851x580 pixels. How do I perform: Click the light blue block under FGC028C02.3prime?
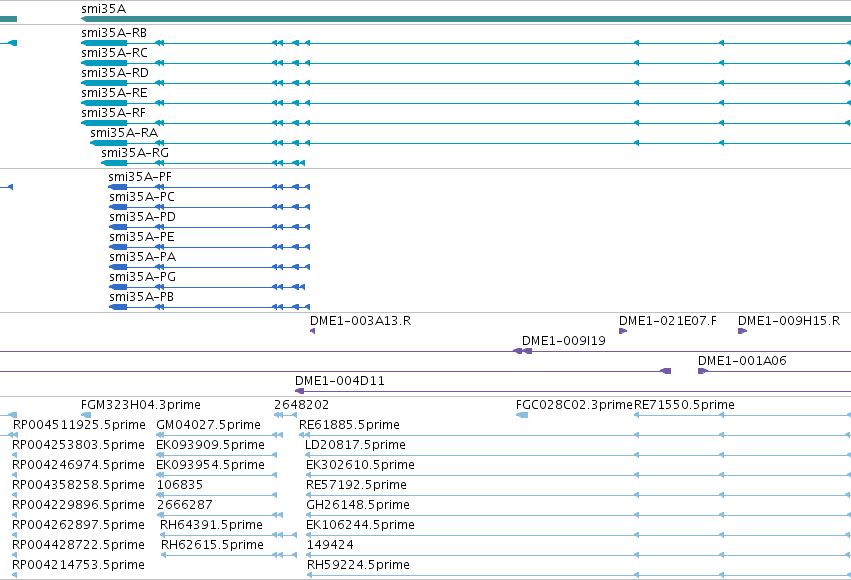tap(522, 415)
